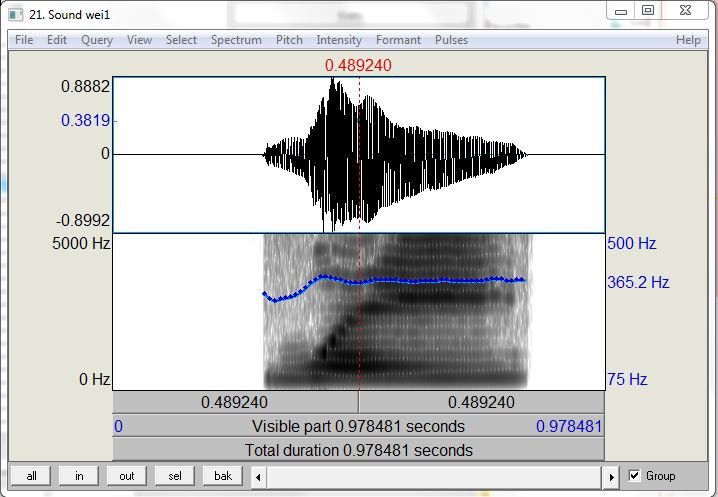Click the 500 Hz pitch ceiling label
Screen dimensions: 718x497
pos(632,243)
